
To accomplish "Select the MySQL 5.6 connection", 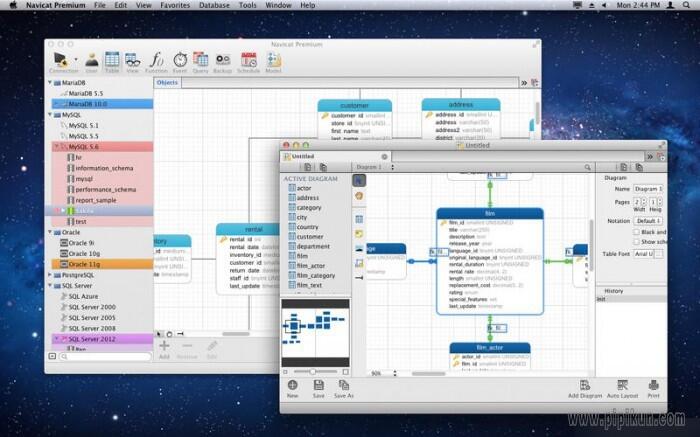I will 102,147.
